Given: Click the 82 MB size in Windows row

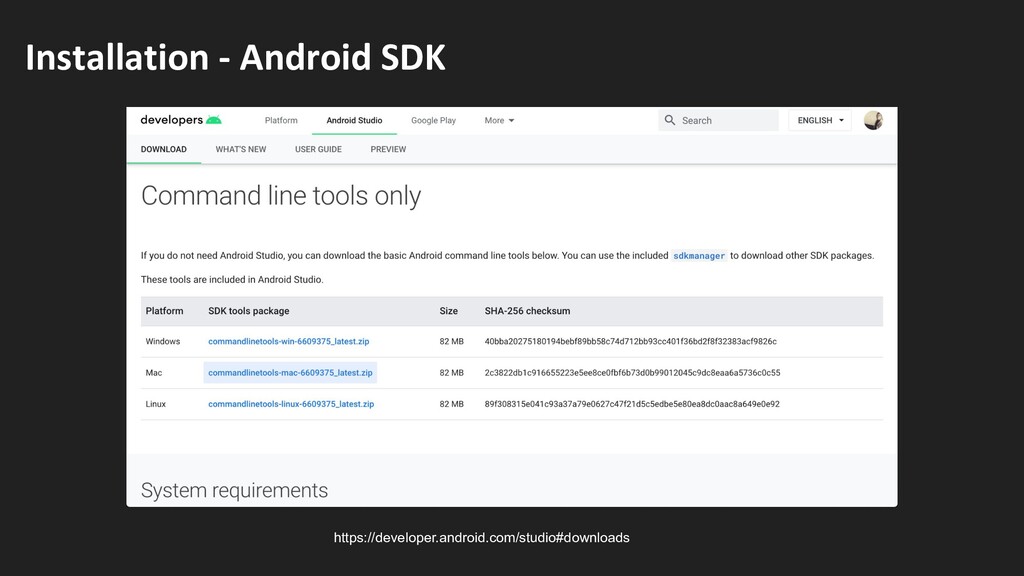Looking at the screenshot, I should (x=451, y=342).
